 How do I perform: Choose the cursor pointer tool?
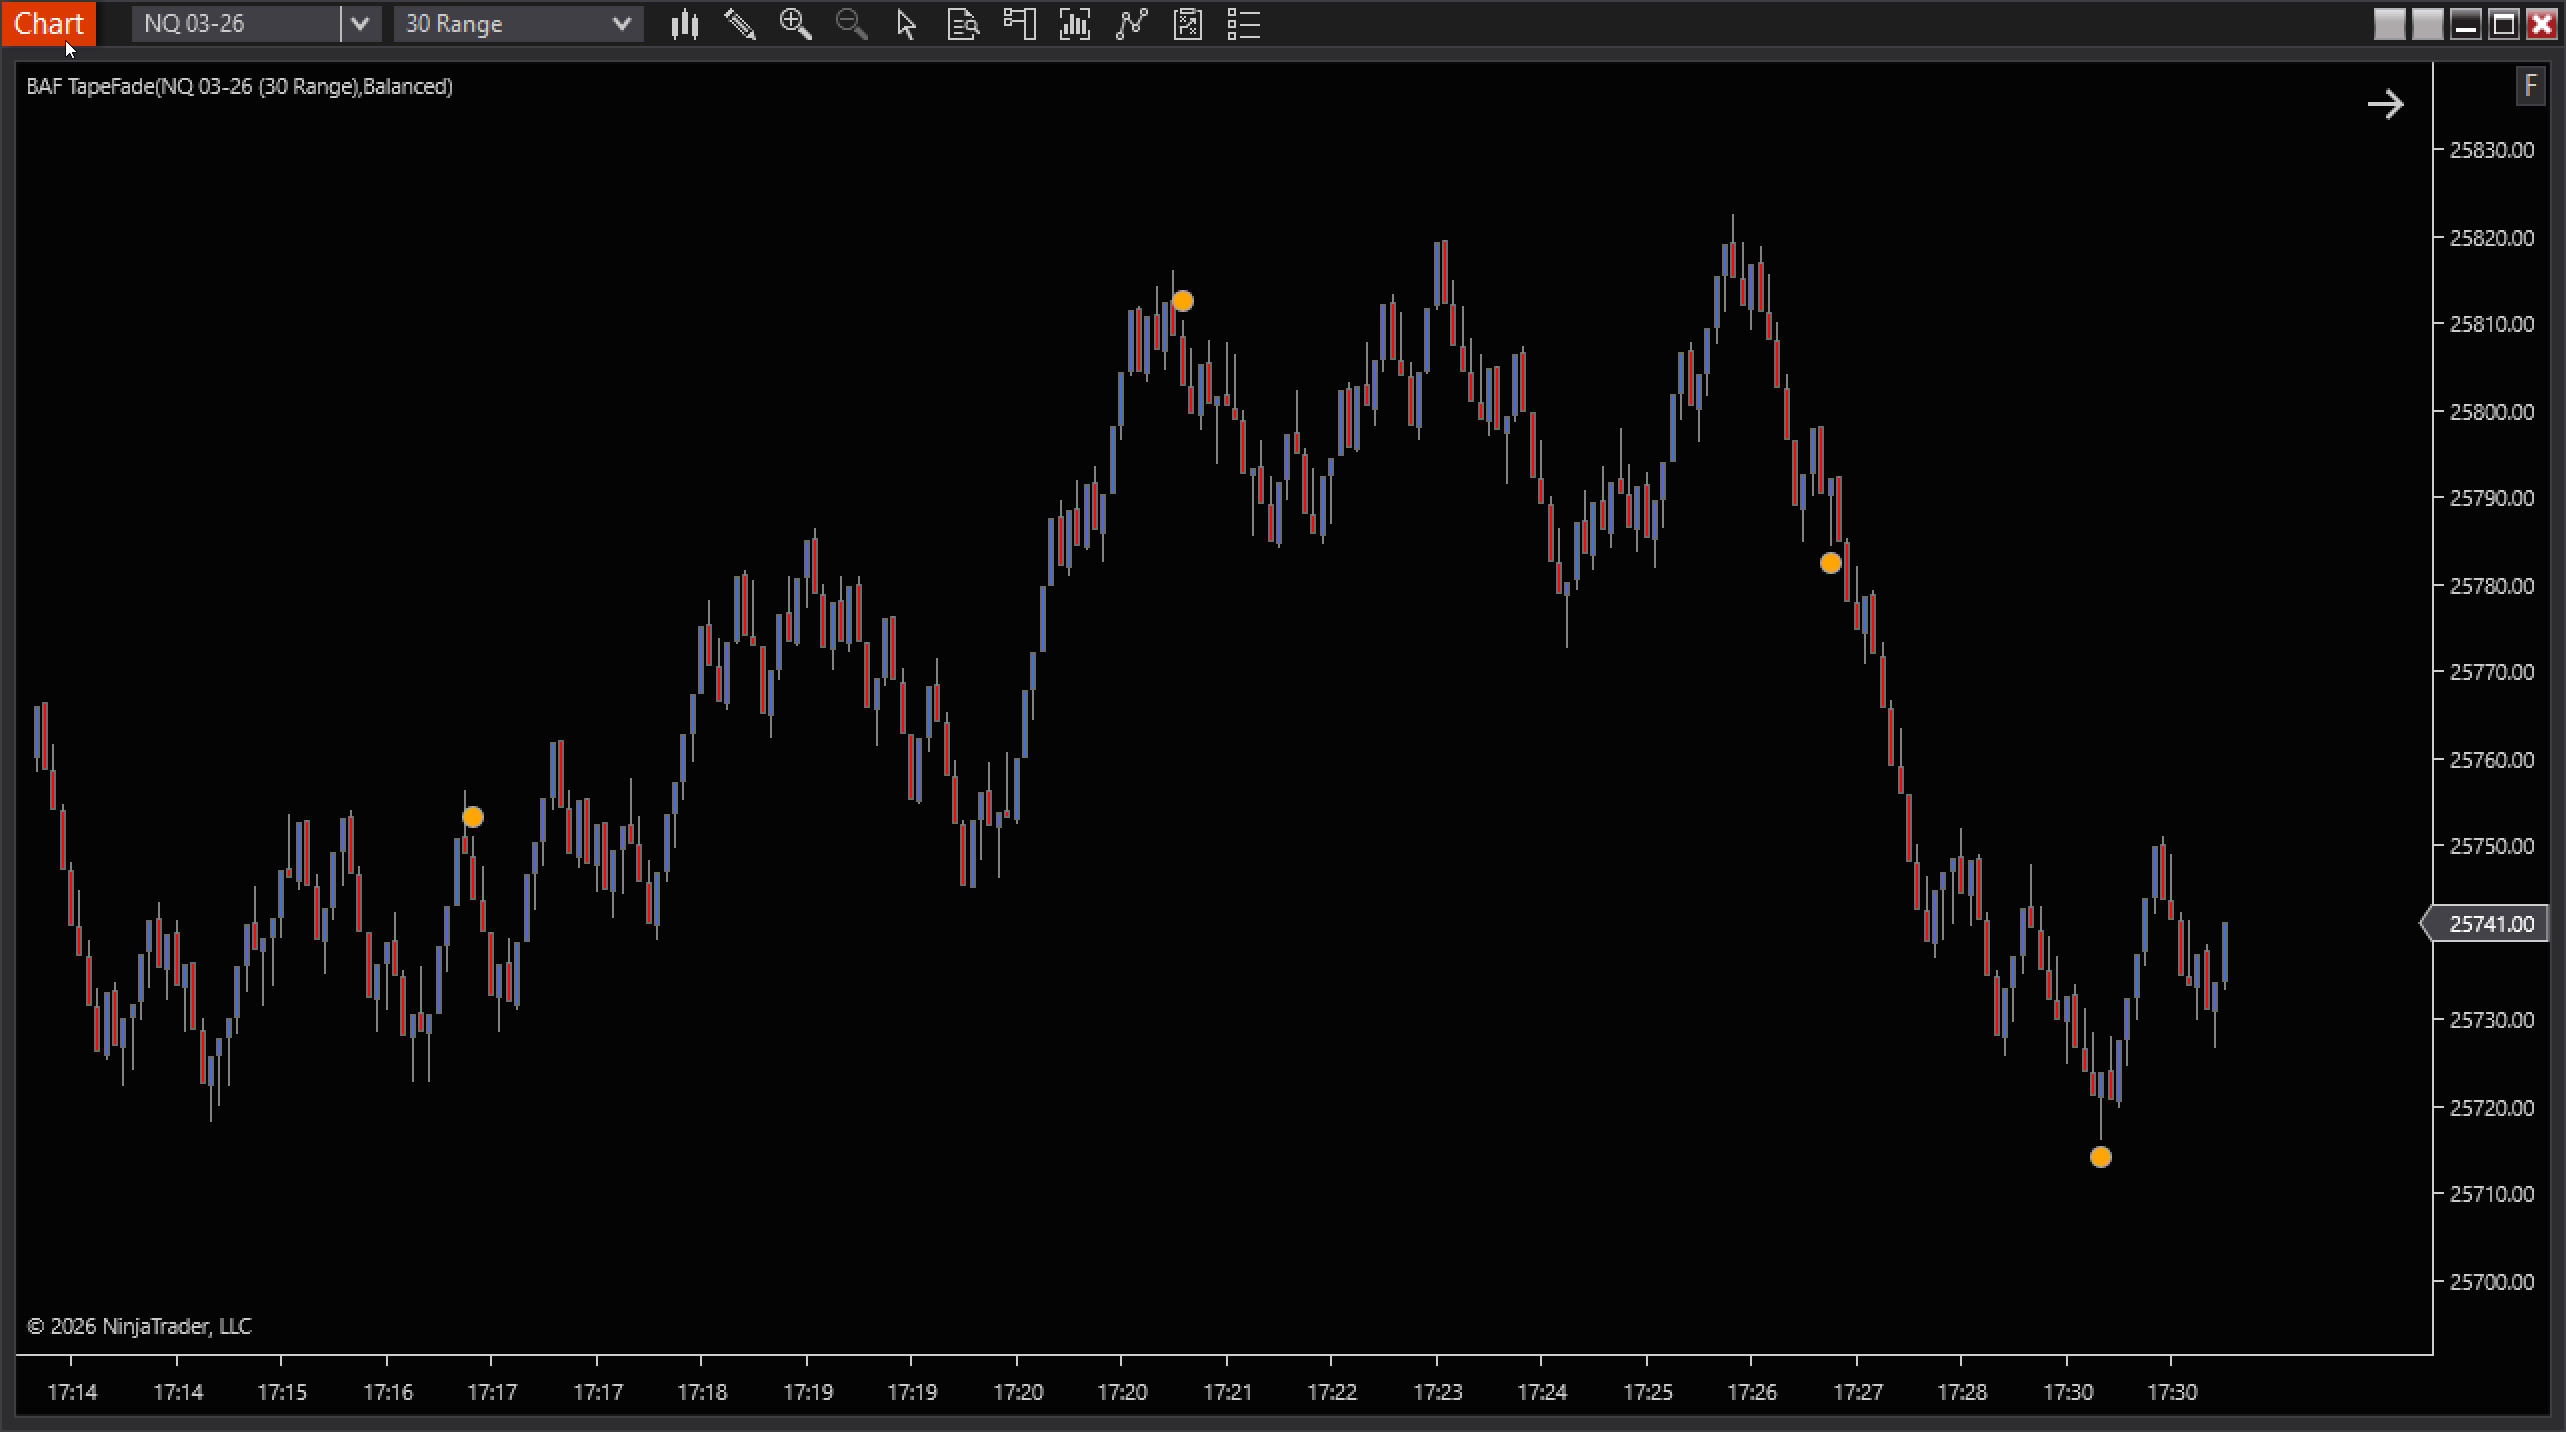(x=907, y=24)
